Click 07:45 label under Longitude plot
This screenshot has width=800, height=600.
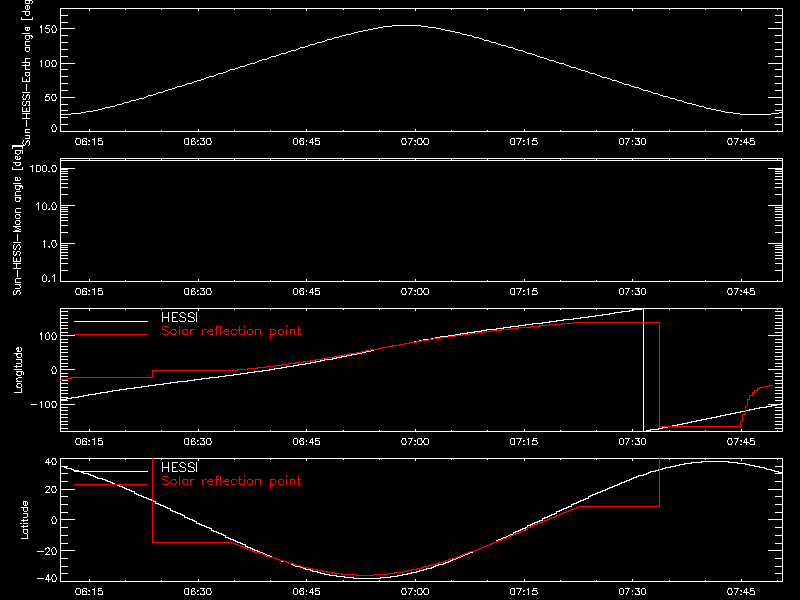click(741, 442)
